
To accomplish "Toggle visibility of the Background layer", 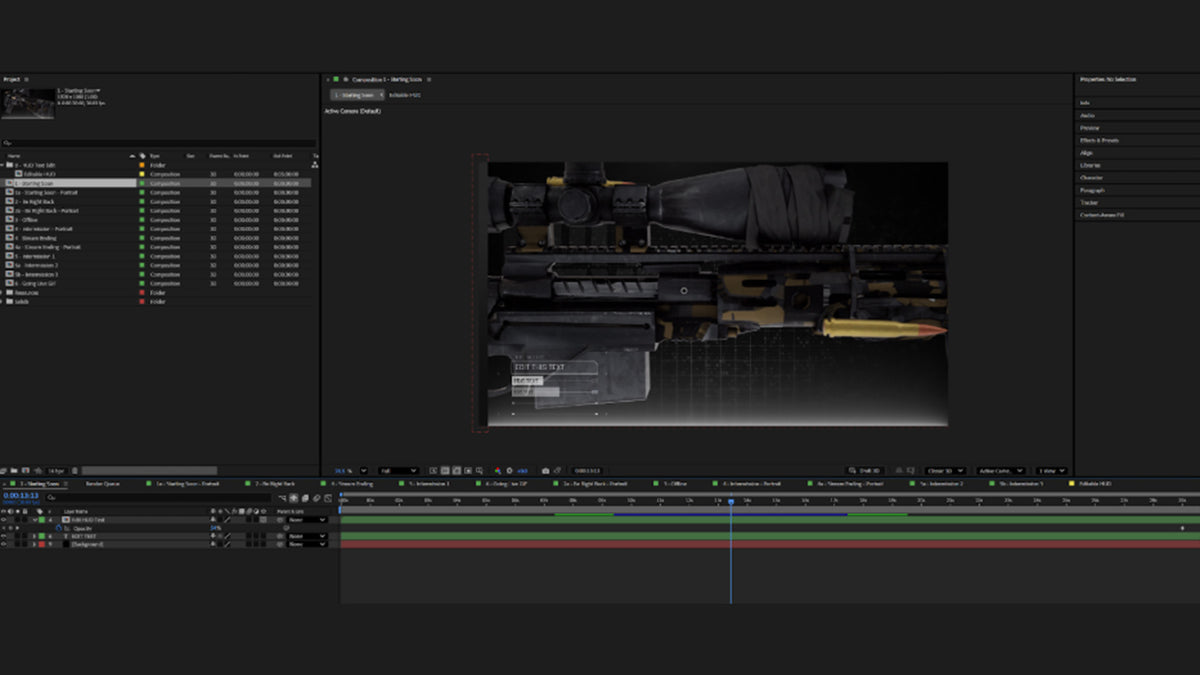I will coord(4,544).
